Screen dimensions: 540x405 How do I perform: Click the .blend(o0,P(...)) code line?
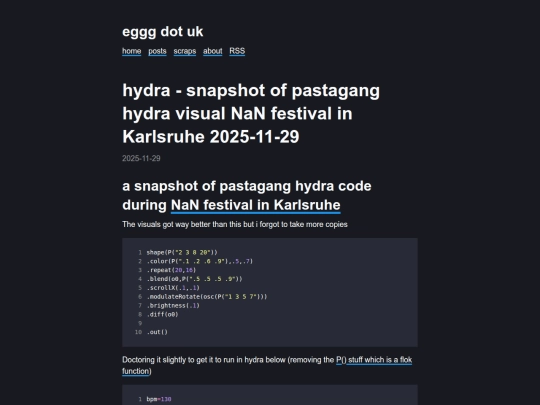click(195, 279)
